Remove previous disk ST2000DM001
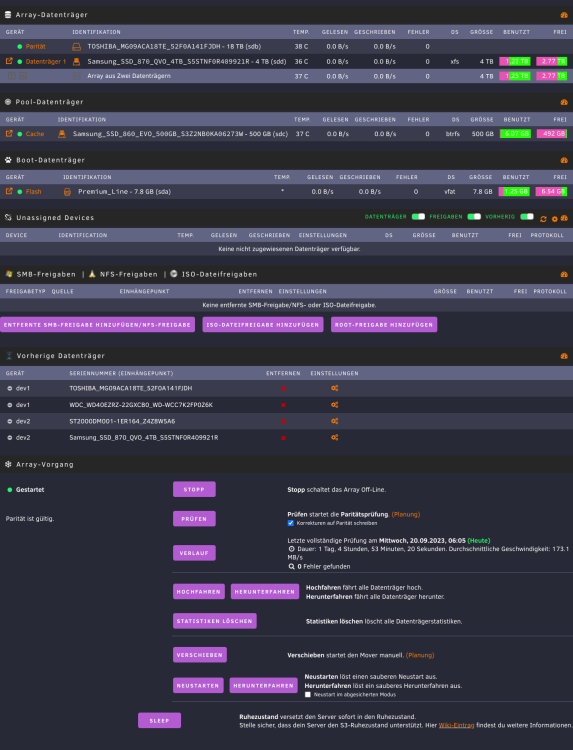 pos(283,421)
